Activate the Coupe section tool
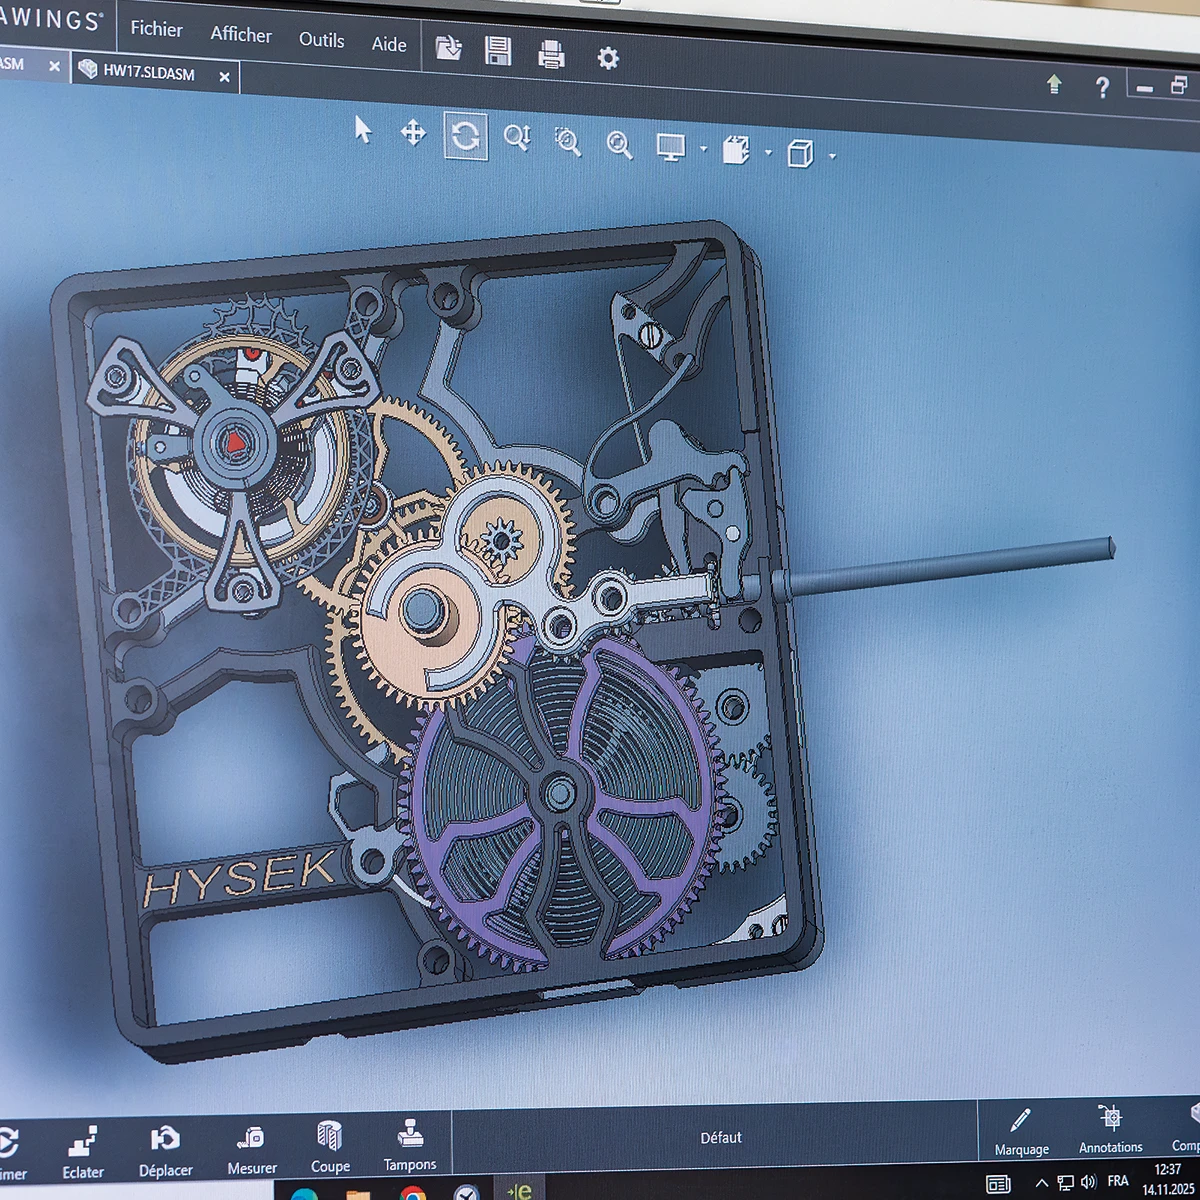The height and width of the screenshot is (1200, 1200). 329,1146
